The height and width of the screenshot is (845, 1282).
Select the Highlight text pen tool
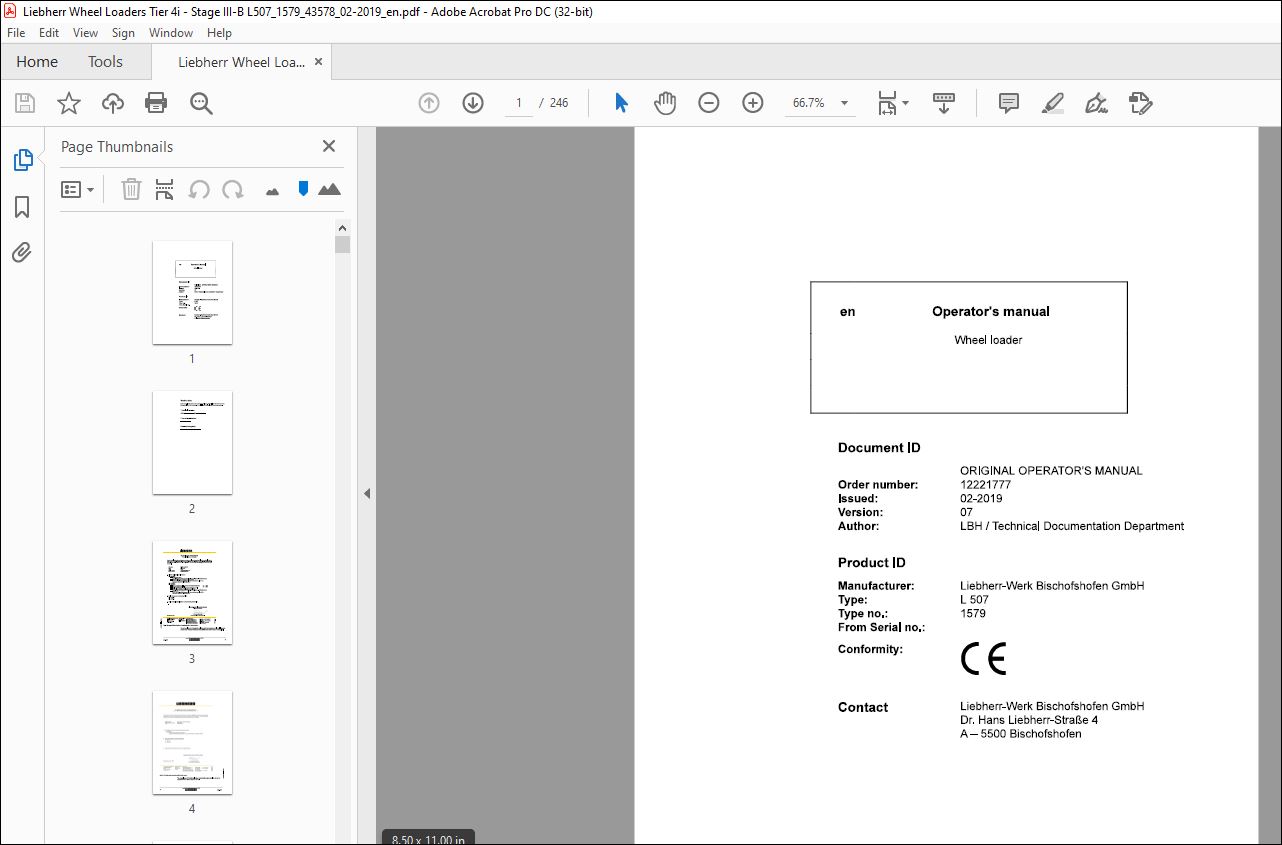(1053, 103)
